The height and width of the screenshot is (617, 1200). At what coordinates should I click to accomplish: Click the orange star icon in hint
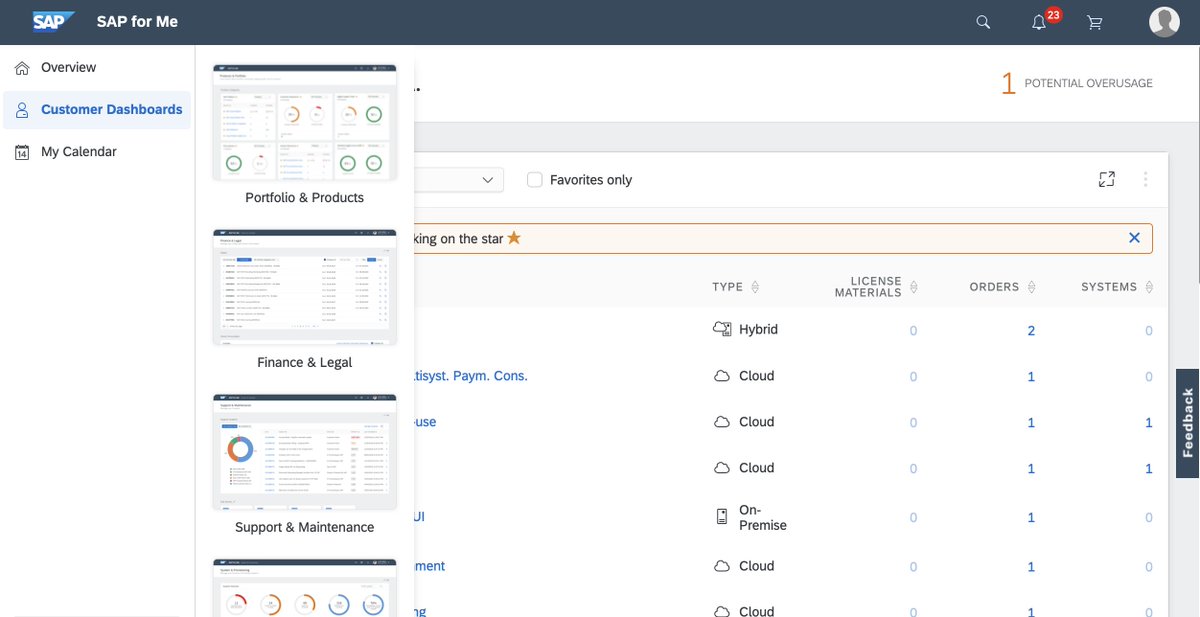click(x=514, y=238)
